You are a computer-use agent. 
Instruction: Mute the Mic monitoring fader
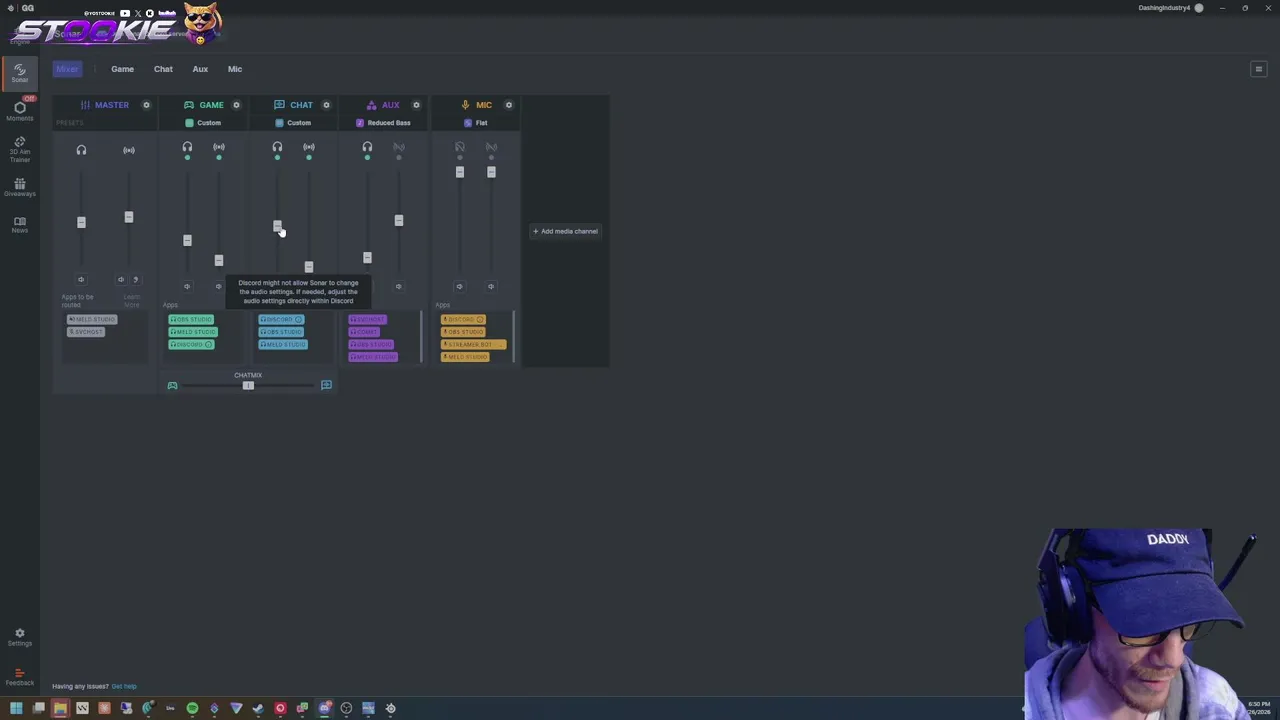tap(460, 286)
